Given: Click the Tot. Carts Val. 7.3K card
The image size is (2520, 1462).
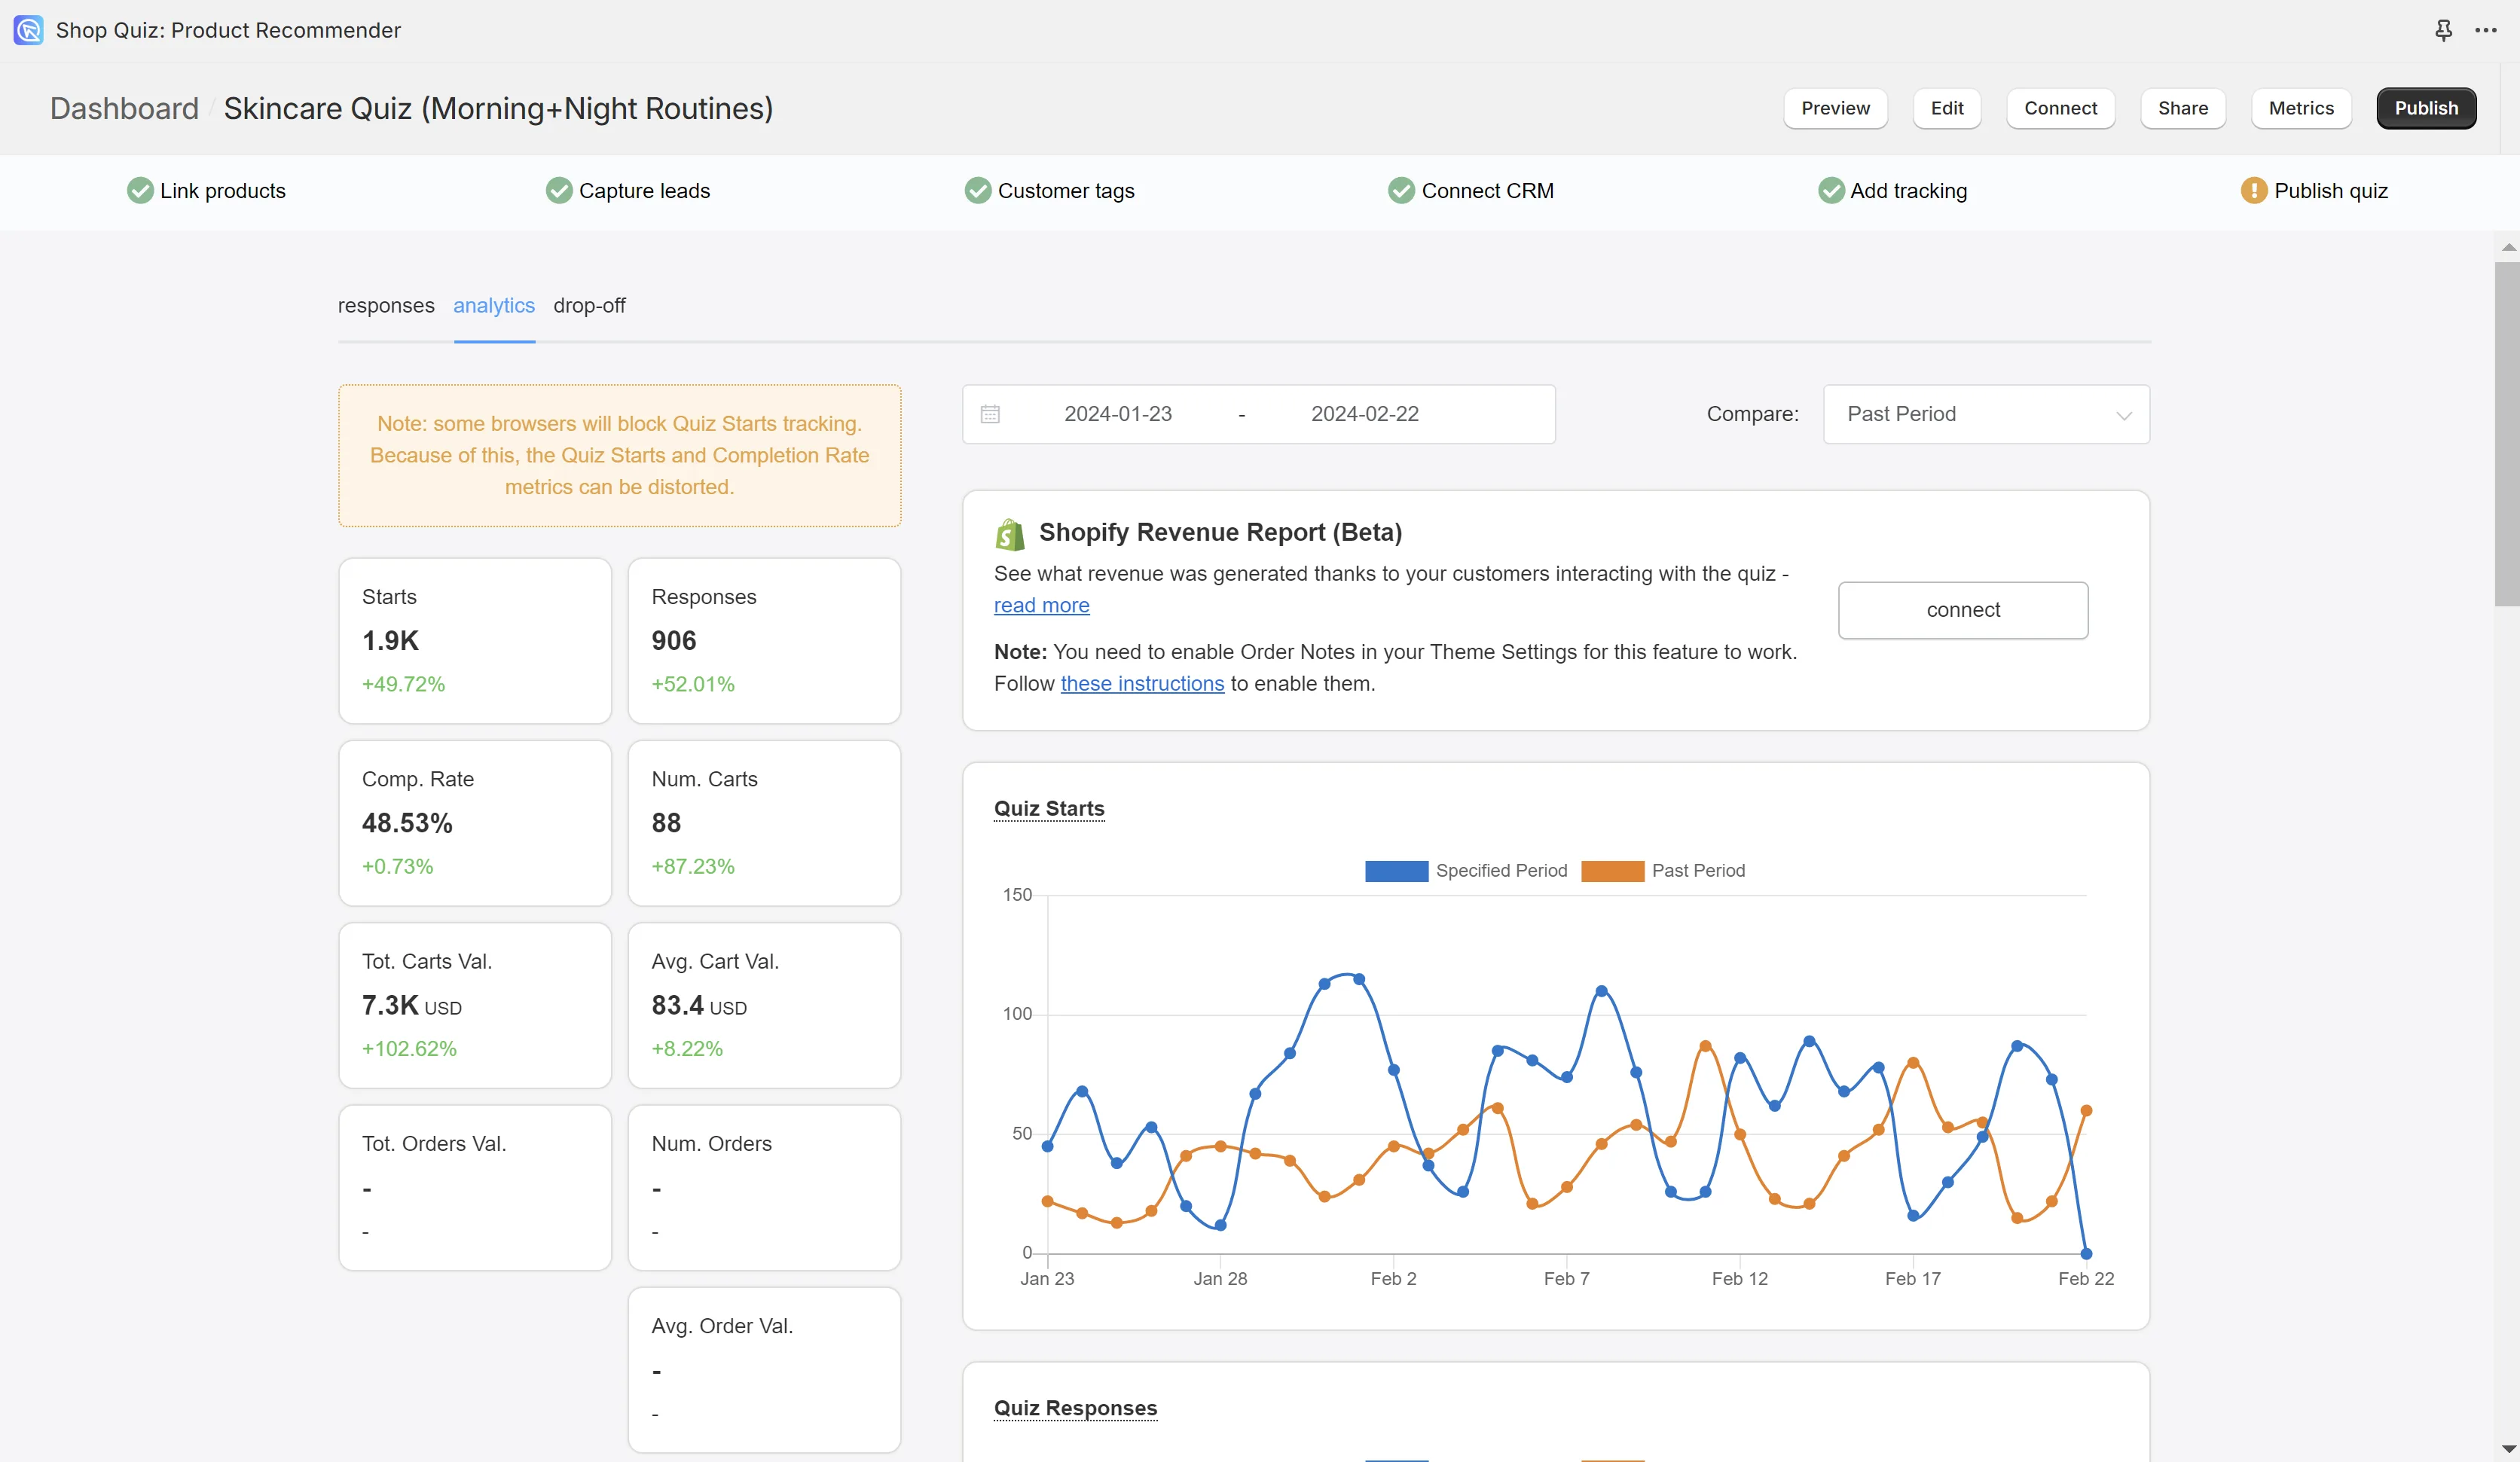Looking at the screenshot, I should (475, 1005).
